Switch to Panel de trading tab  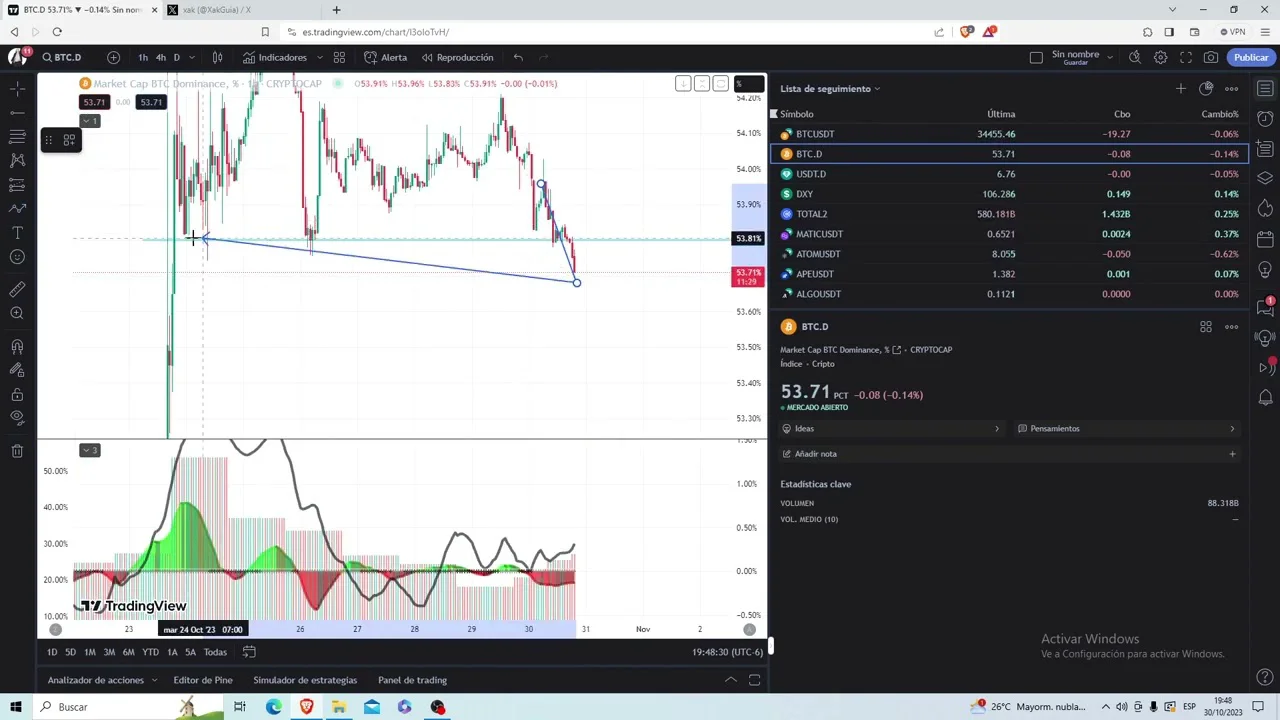coord(412,680)
